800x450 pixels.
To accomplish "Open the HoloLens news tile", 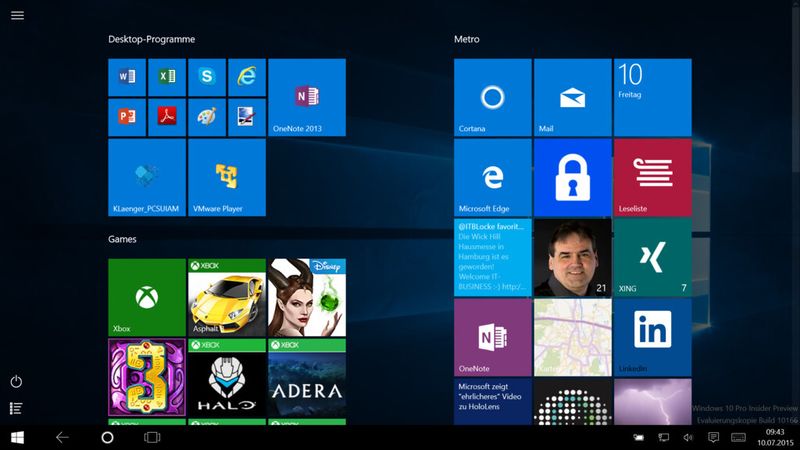I will (493, 402).
